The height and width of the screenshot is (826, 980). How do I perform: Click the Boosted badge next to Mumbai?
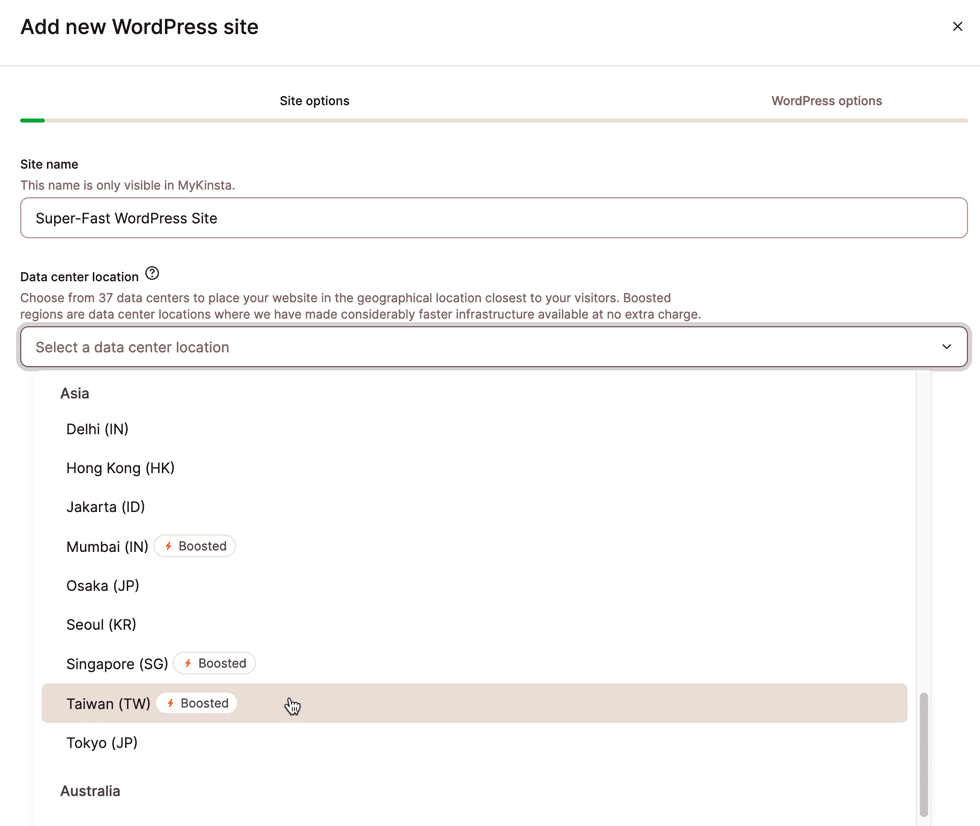[195, 546]
